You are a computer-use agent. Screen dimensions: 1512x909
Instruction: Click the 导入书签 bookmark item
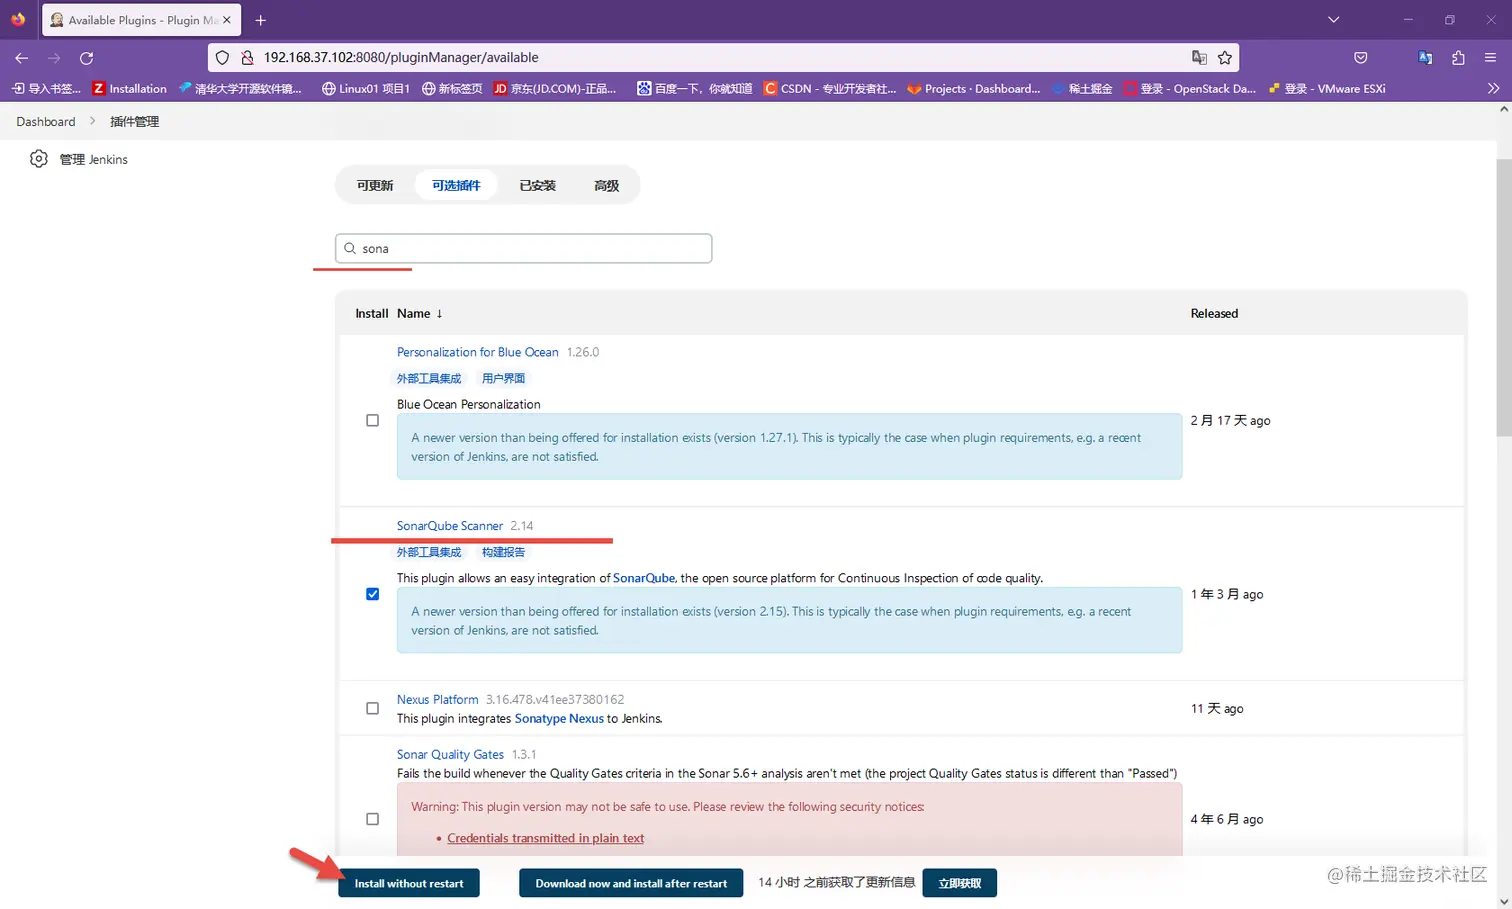pos(46,88)
